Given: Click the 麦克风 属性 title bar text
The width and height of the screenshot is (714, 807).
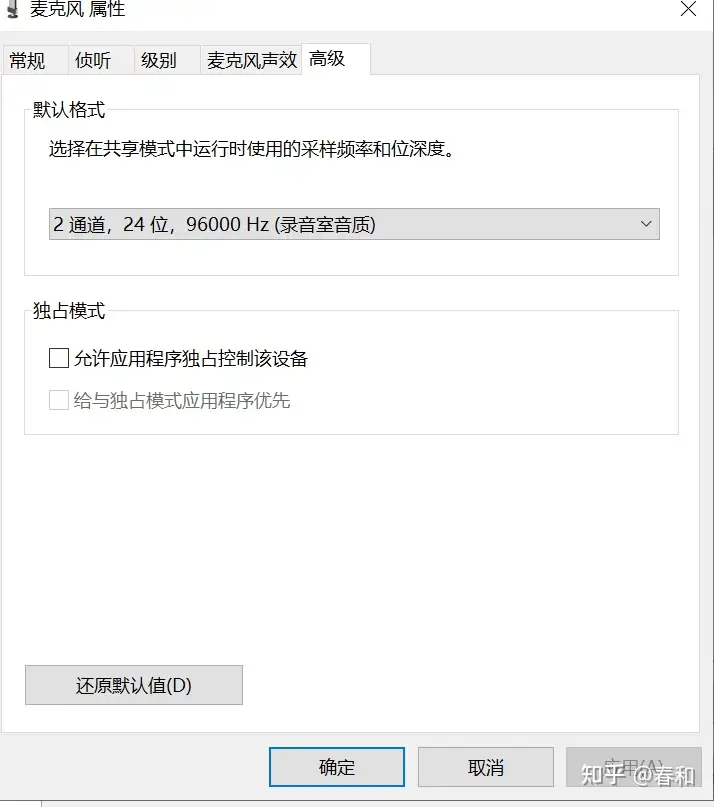Looking at the screenshot, I should [x=77, y=9].
